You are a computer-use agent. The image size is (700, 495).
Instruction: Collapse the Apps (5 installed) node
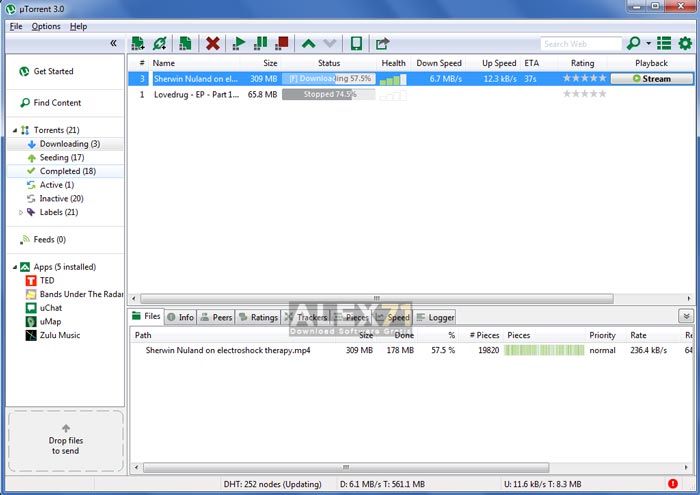coord(15,267)
